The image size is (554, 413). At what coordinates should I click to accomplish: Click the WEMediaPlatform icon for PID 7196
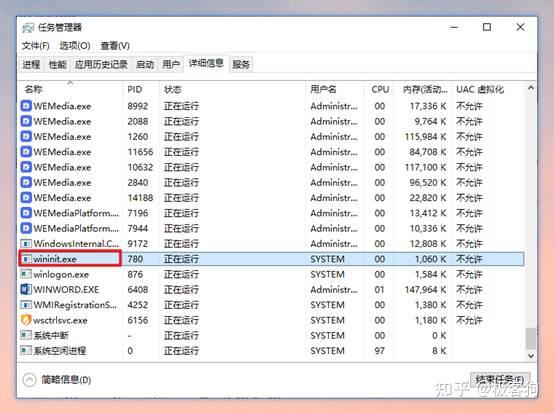tap(26, 213)
